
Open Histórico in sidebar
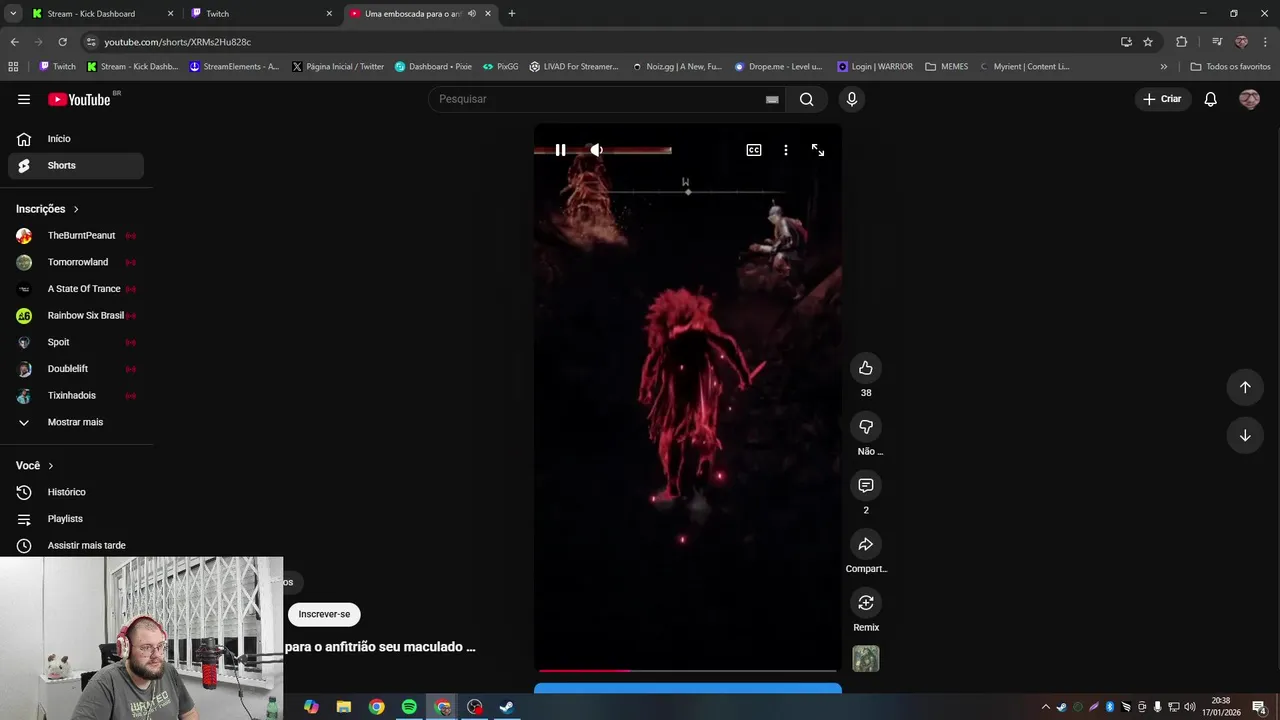[x=76, y=492]
